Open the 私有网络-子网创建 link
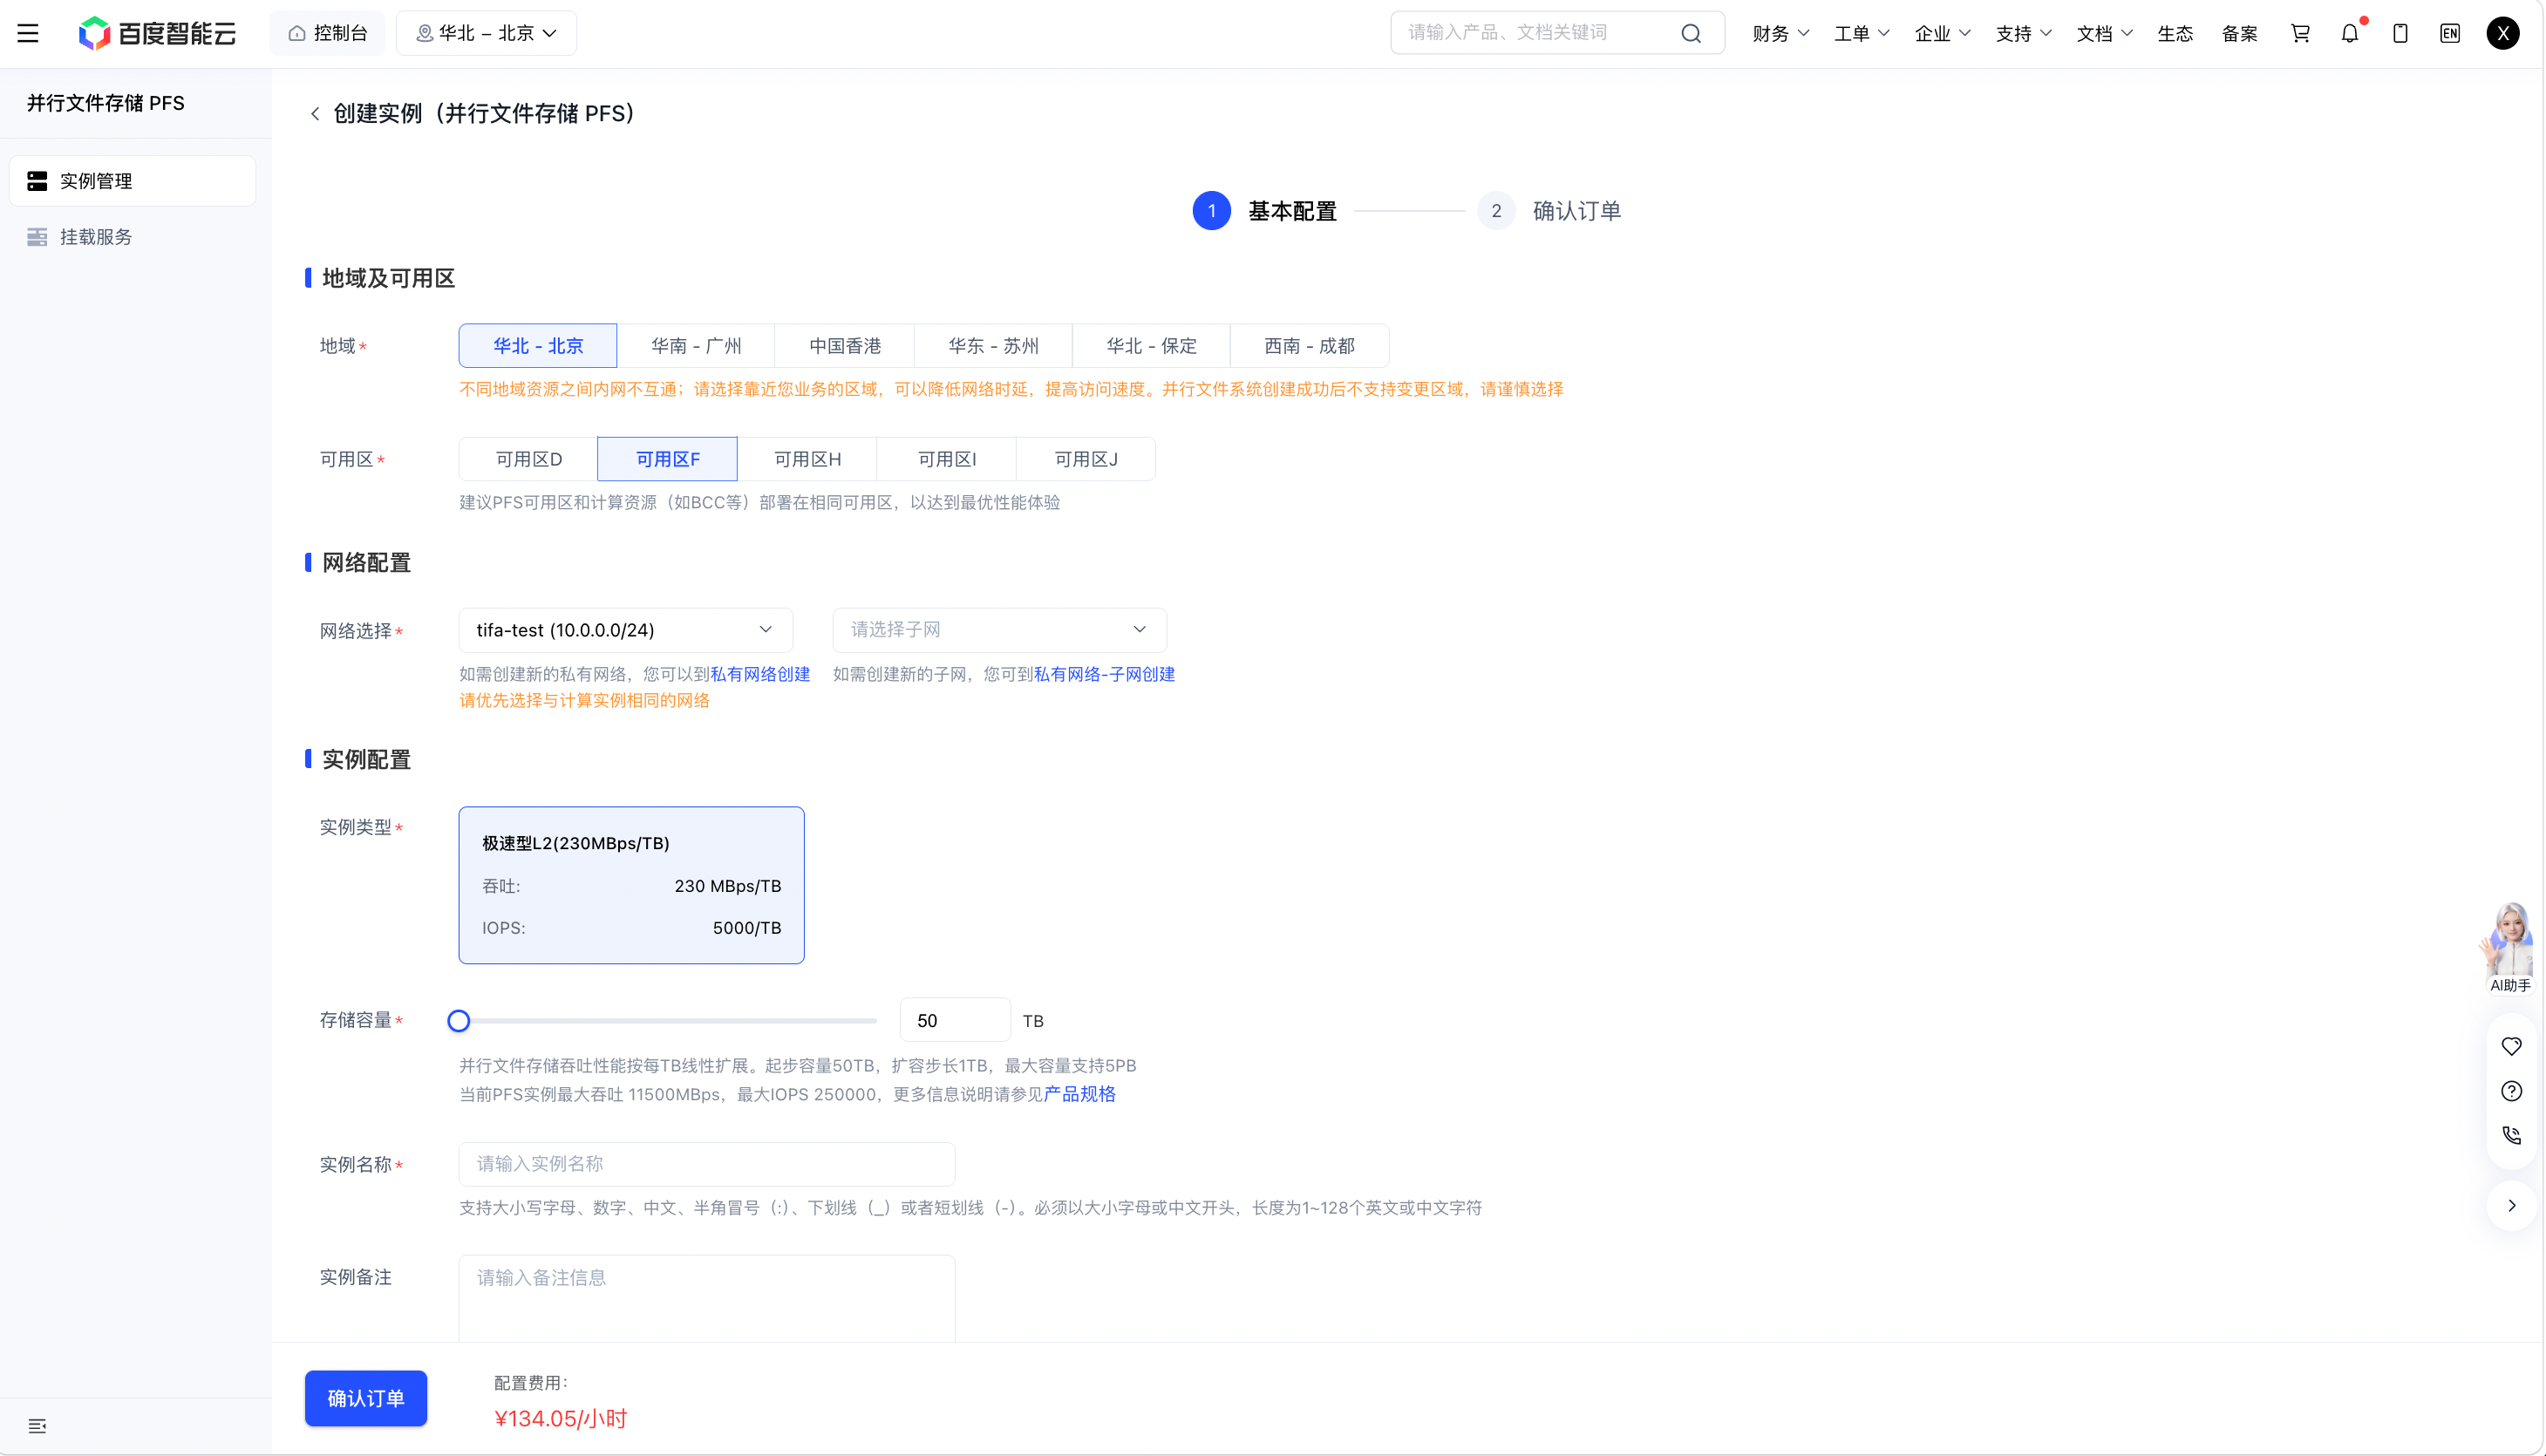Screen dimensions: 2546x1456 coord(1105,675)
